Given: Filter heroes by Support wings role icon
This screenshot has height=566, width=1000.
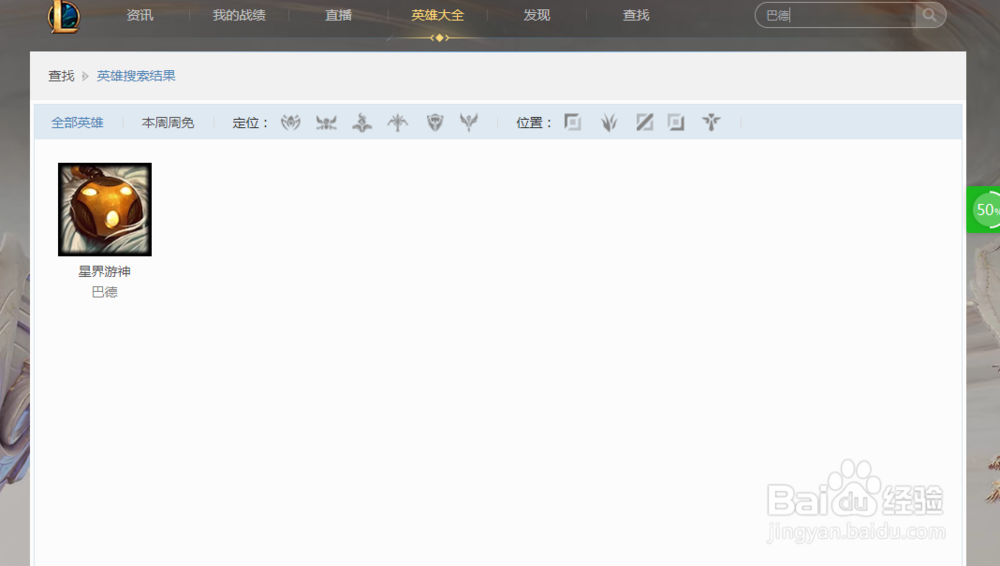Looking at the screenshot, I should tap(469, 122).
